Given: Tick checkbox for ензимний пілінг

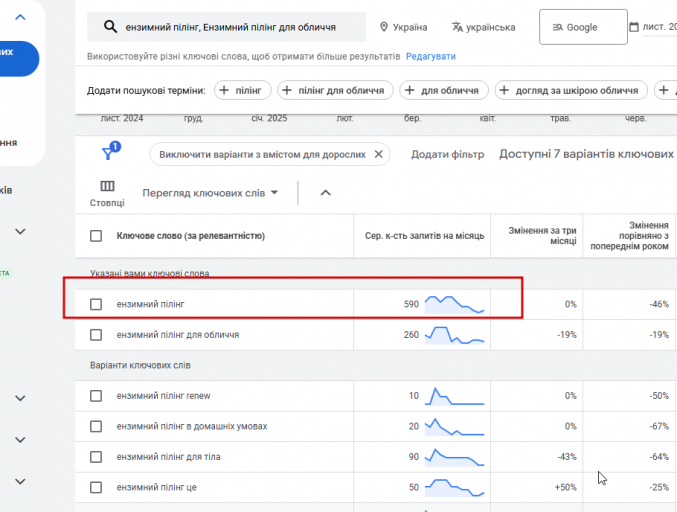Looking at the screenshot, I should (96, 304).
